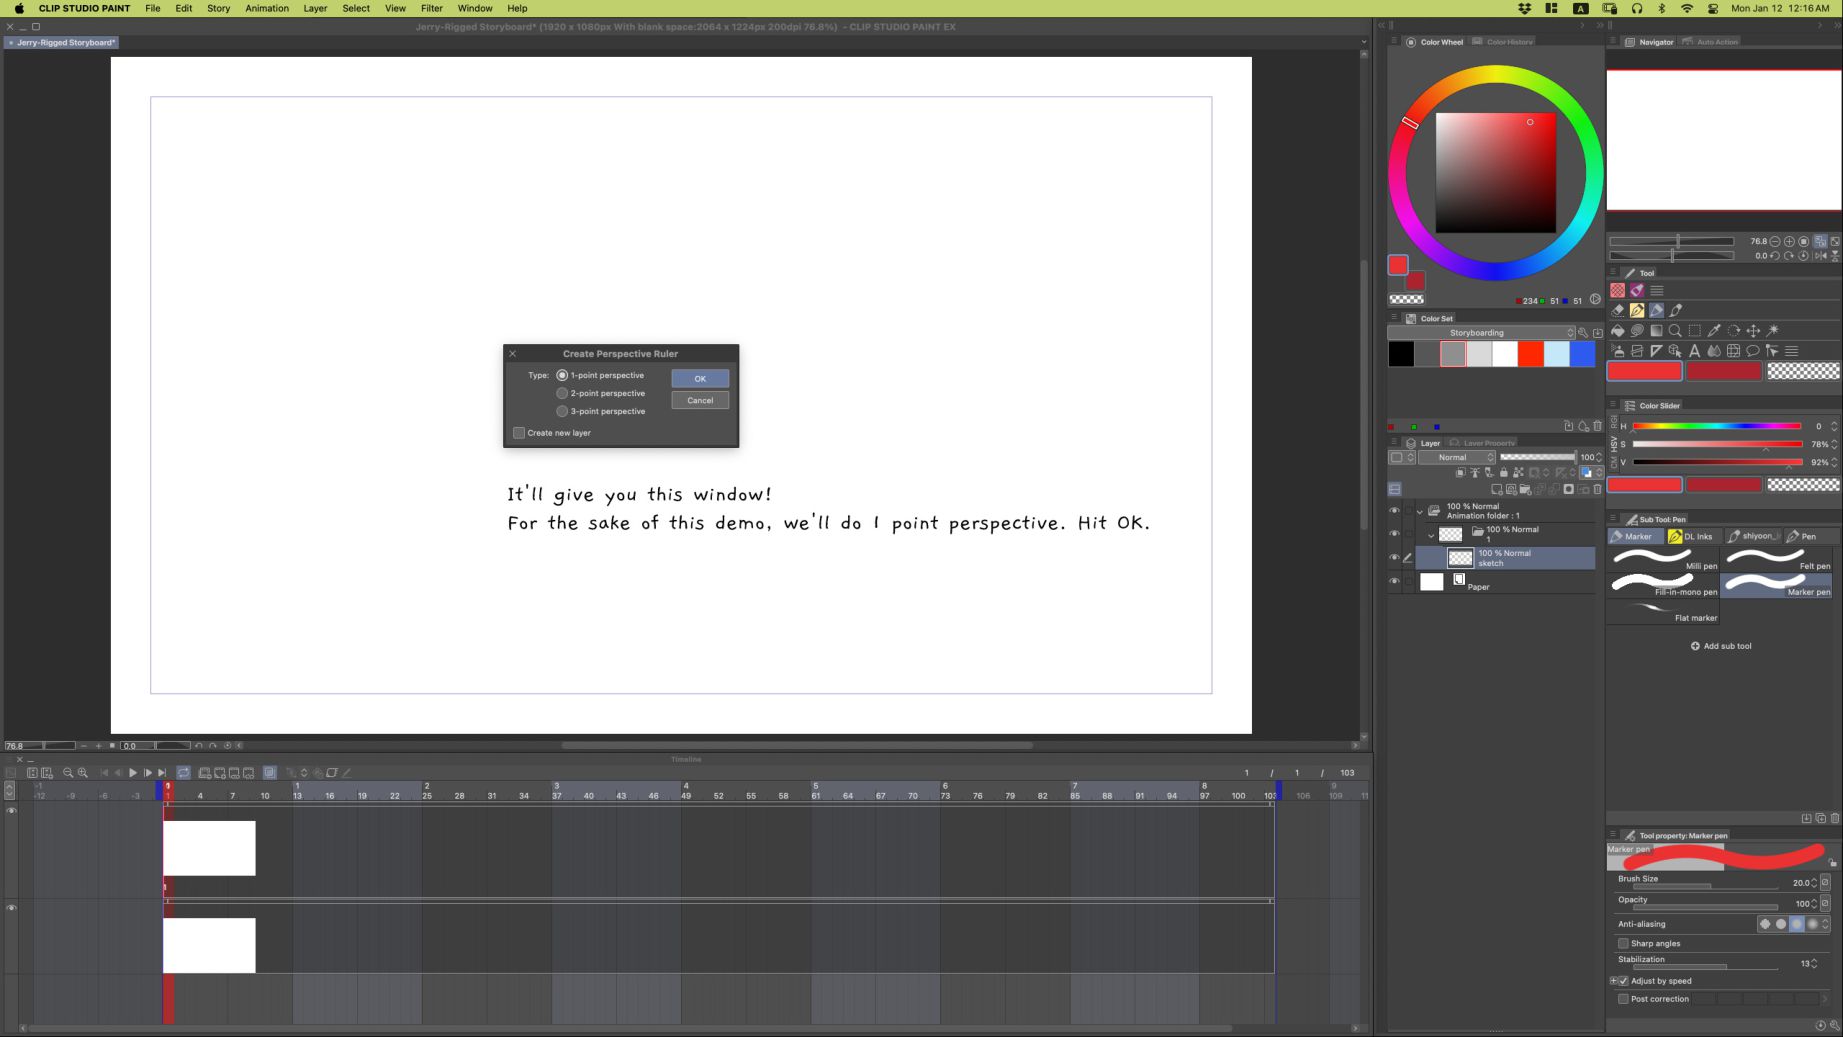
Task: Select the Text tool icon
Action: [x=1694, y=351]
